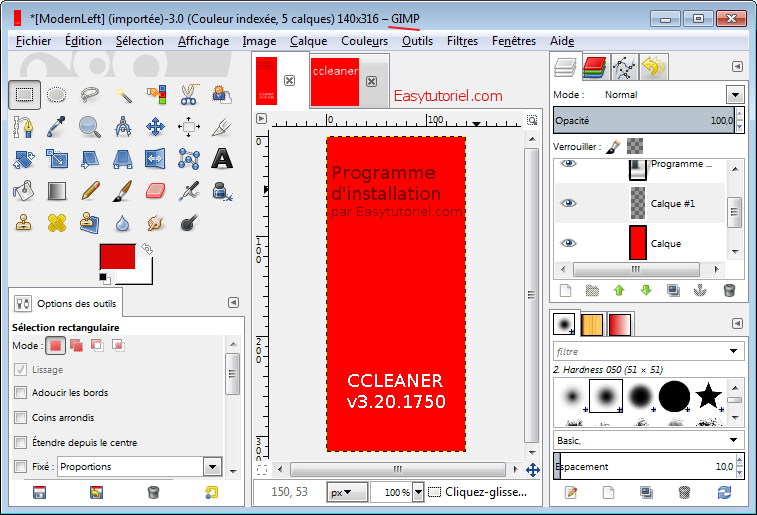
Task: Choose the Pencil tool
Action: 90,190
